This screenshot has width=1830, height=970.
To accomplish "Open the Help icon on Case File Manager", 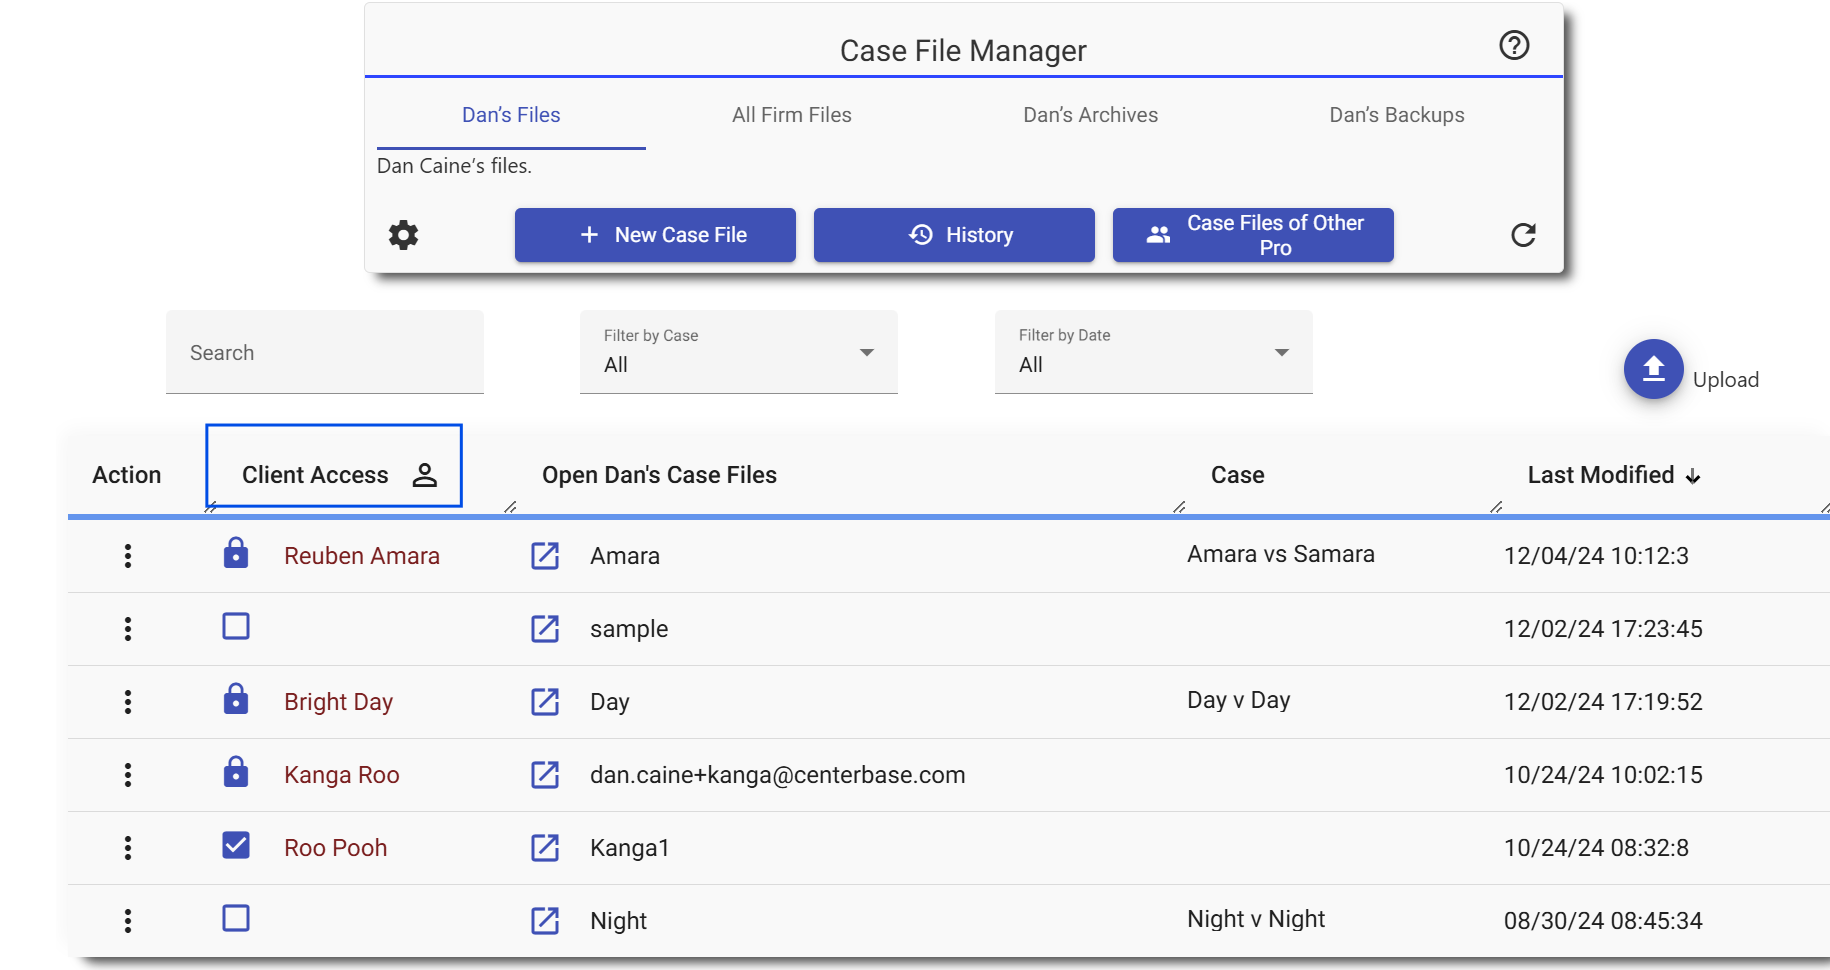I will [1513, 45].
